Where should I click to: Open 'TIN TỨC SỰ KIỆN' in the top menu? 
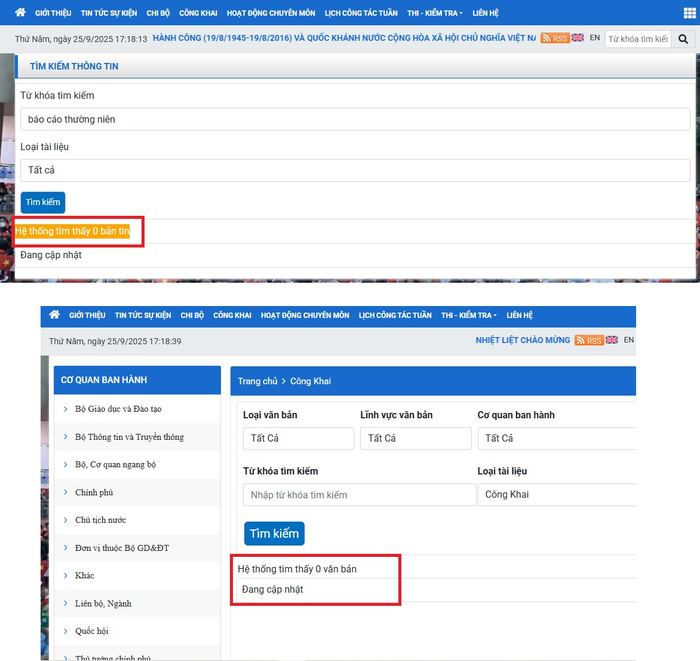(109, 13)
